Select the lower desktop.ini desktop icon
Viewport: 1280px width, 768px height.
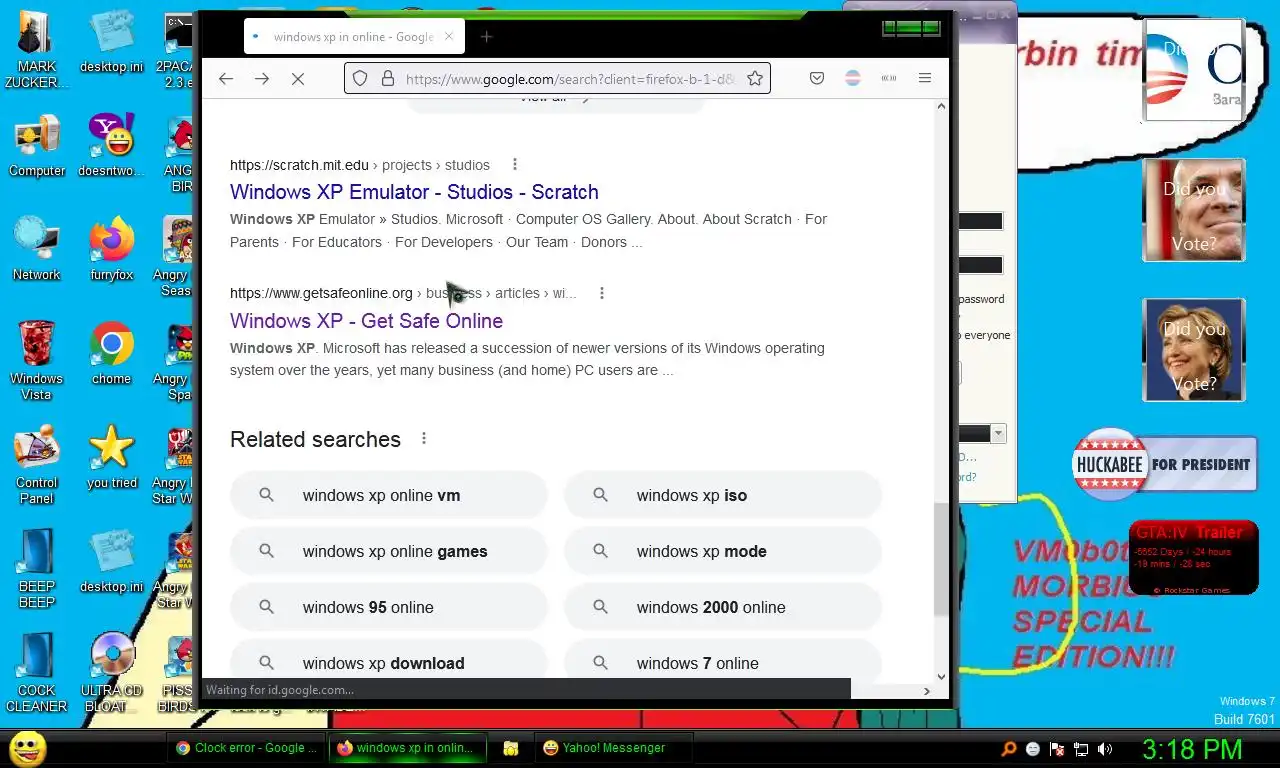111,561
